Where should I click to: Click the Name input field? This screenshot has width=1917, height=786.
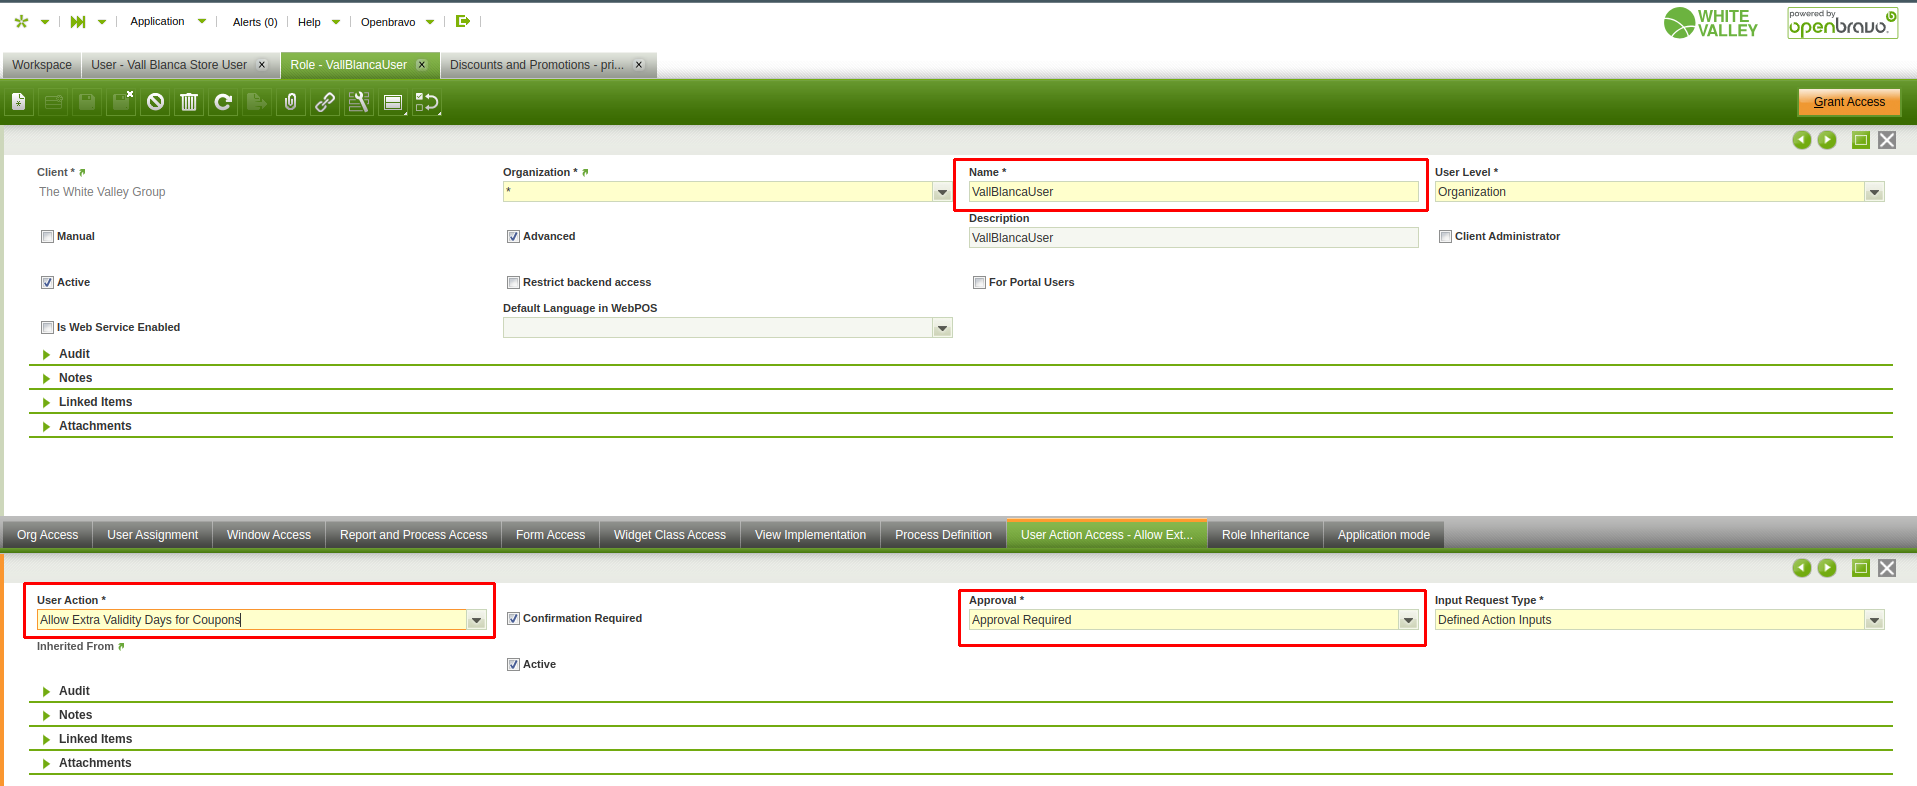point(1193,192)
